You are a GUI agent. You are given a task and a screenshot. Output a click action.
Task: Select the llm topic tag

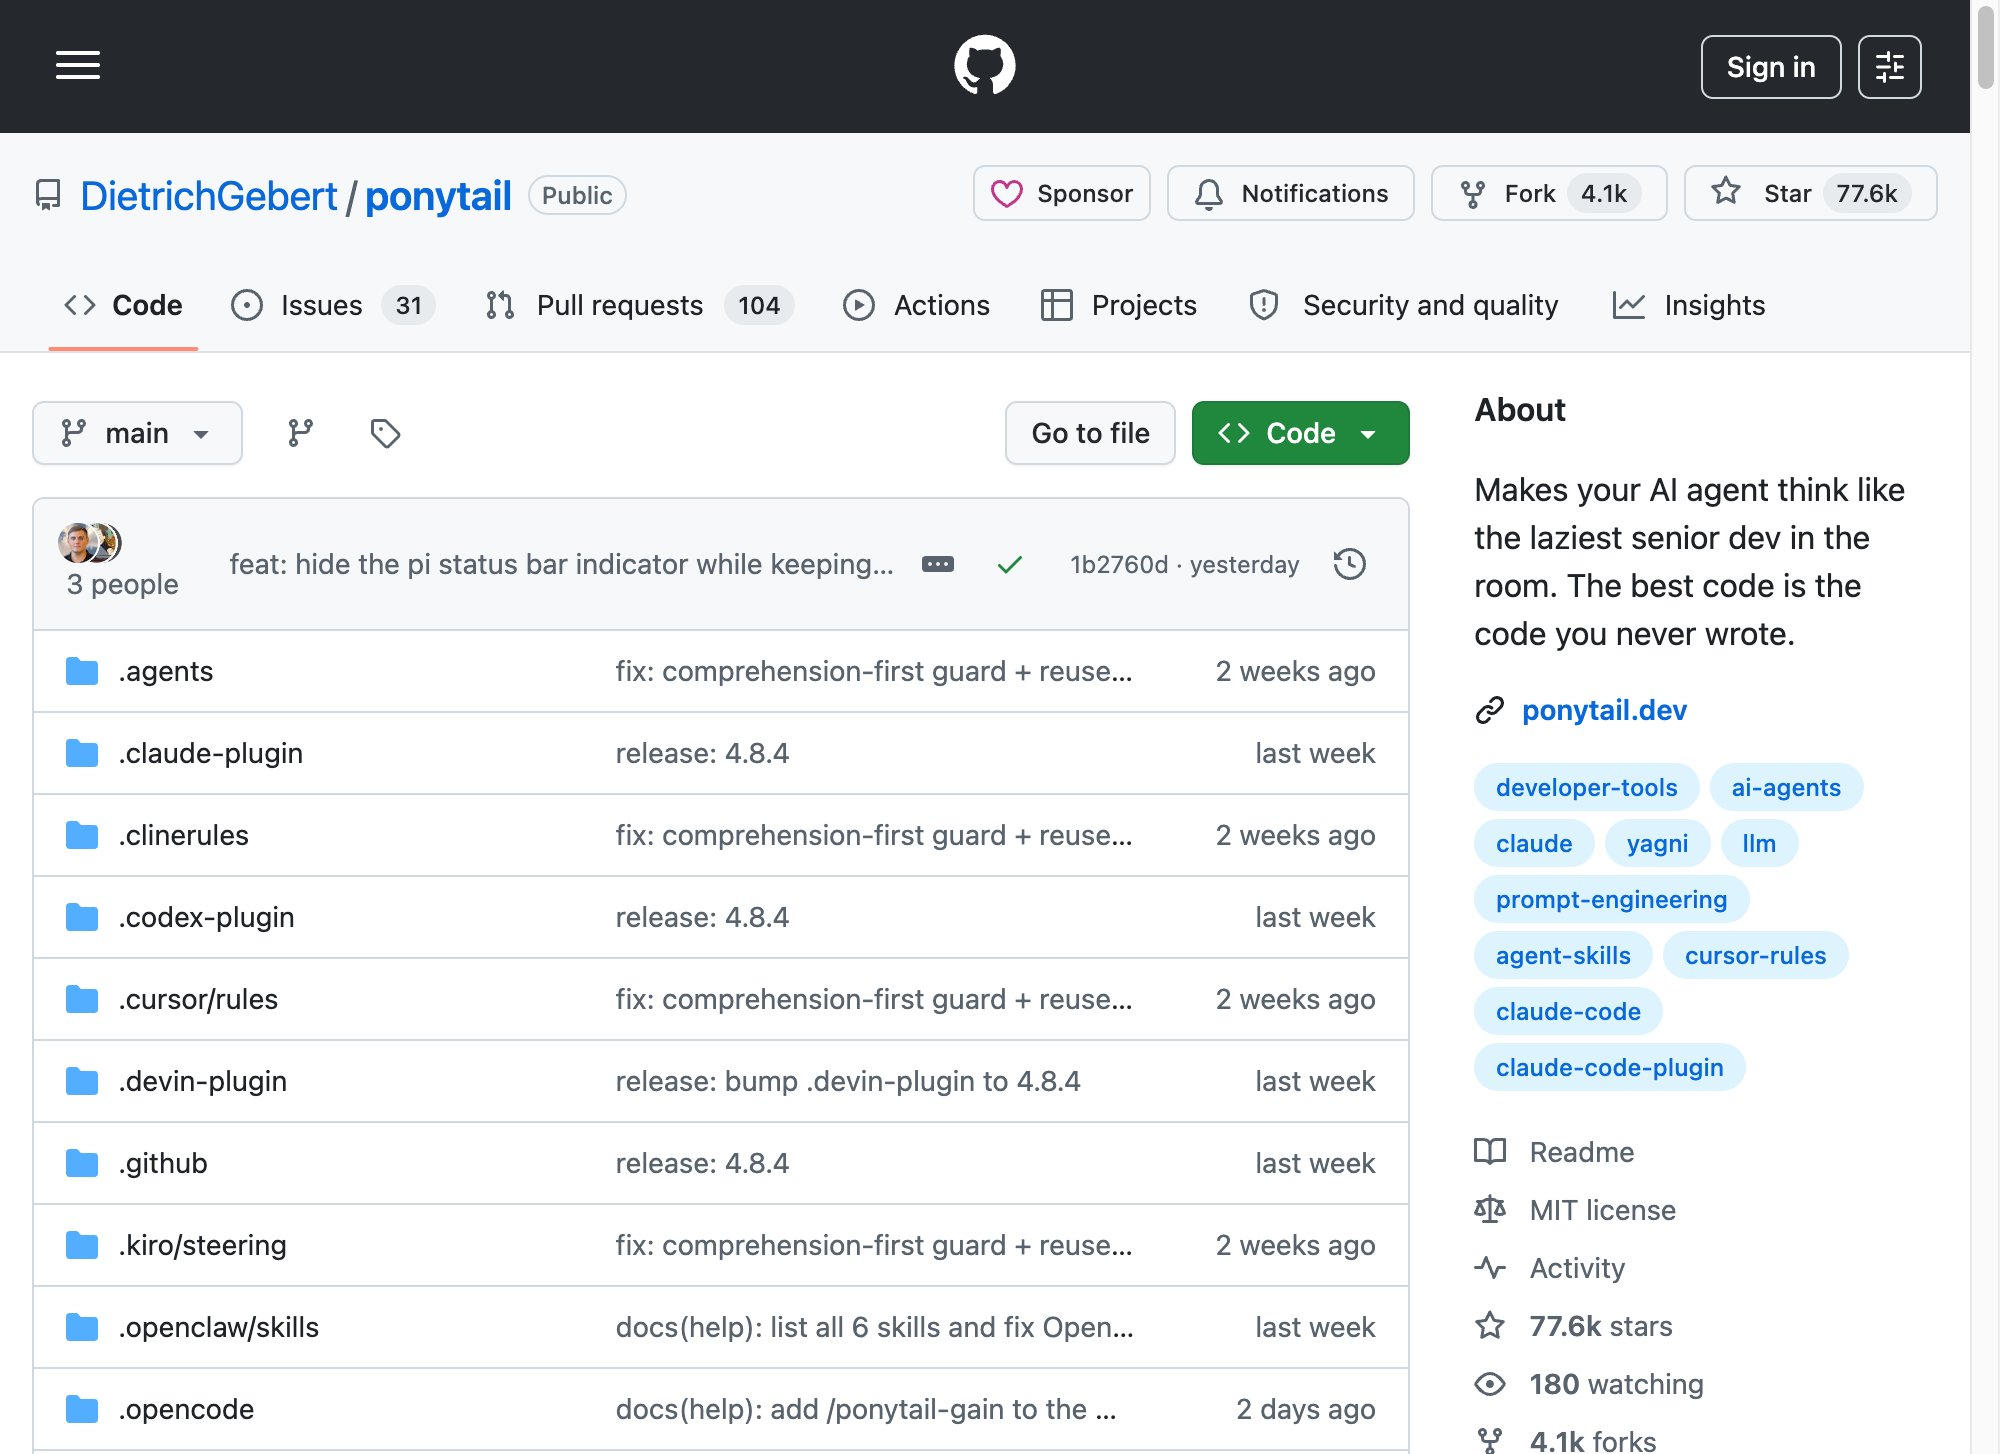pyautogui.click(x=1759, y=843)
